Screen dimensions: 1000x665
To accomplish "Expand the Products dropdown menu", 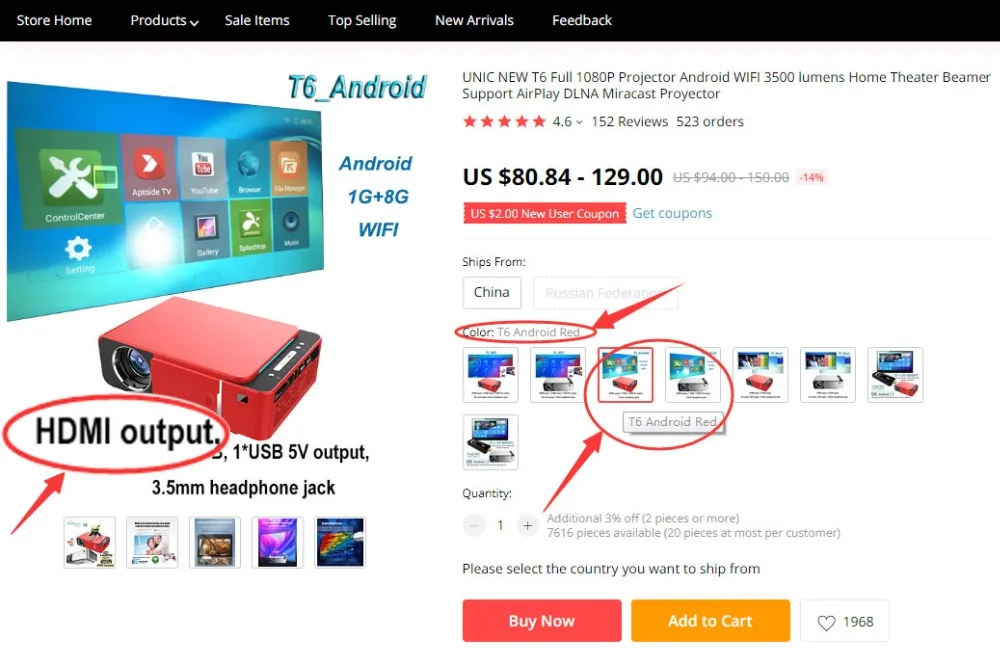I will [165, 20].
